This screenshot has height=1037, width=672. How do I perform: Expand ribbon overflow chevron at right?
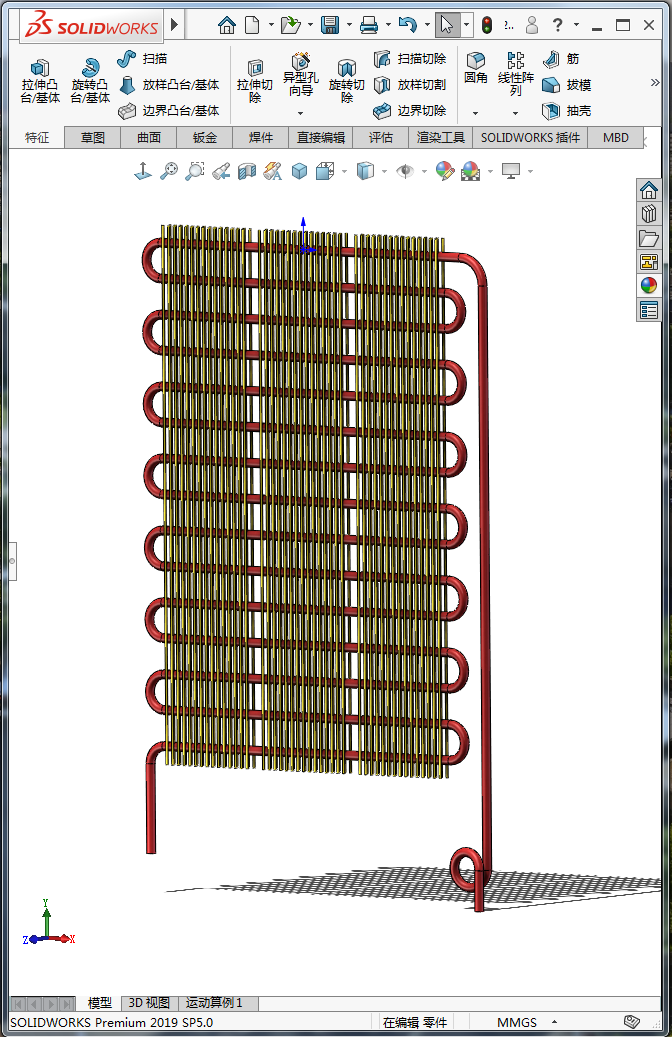(655, 82)
